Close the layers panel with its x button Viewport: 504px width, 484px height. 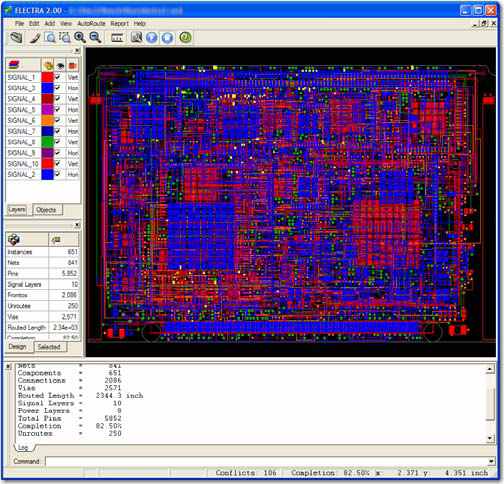[x=77, y=51]
